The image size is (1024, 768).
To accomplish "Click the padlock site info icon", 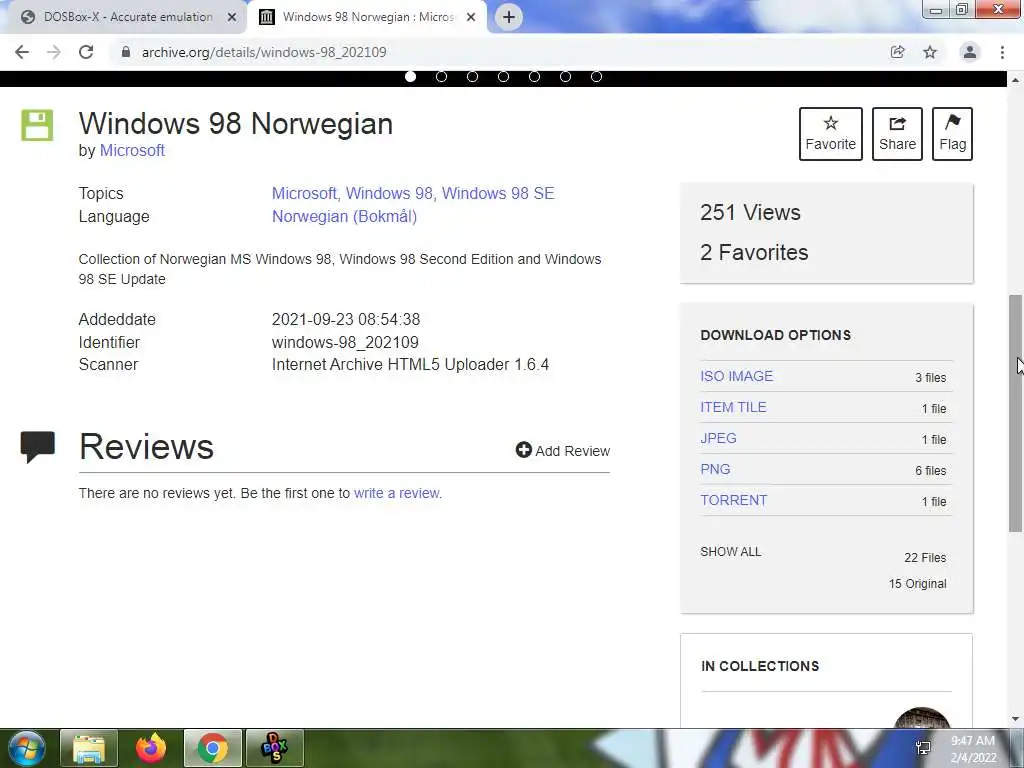I will [126, 52].
